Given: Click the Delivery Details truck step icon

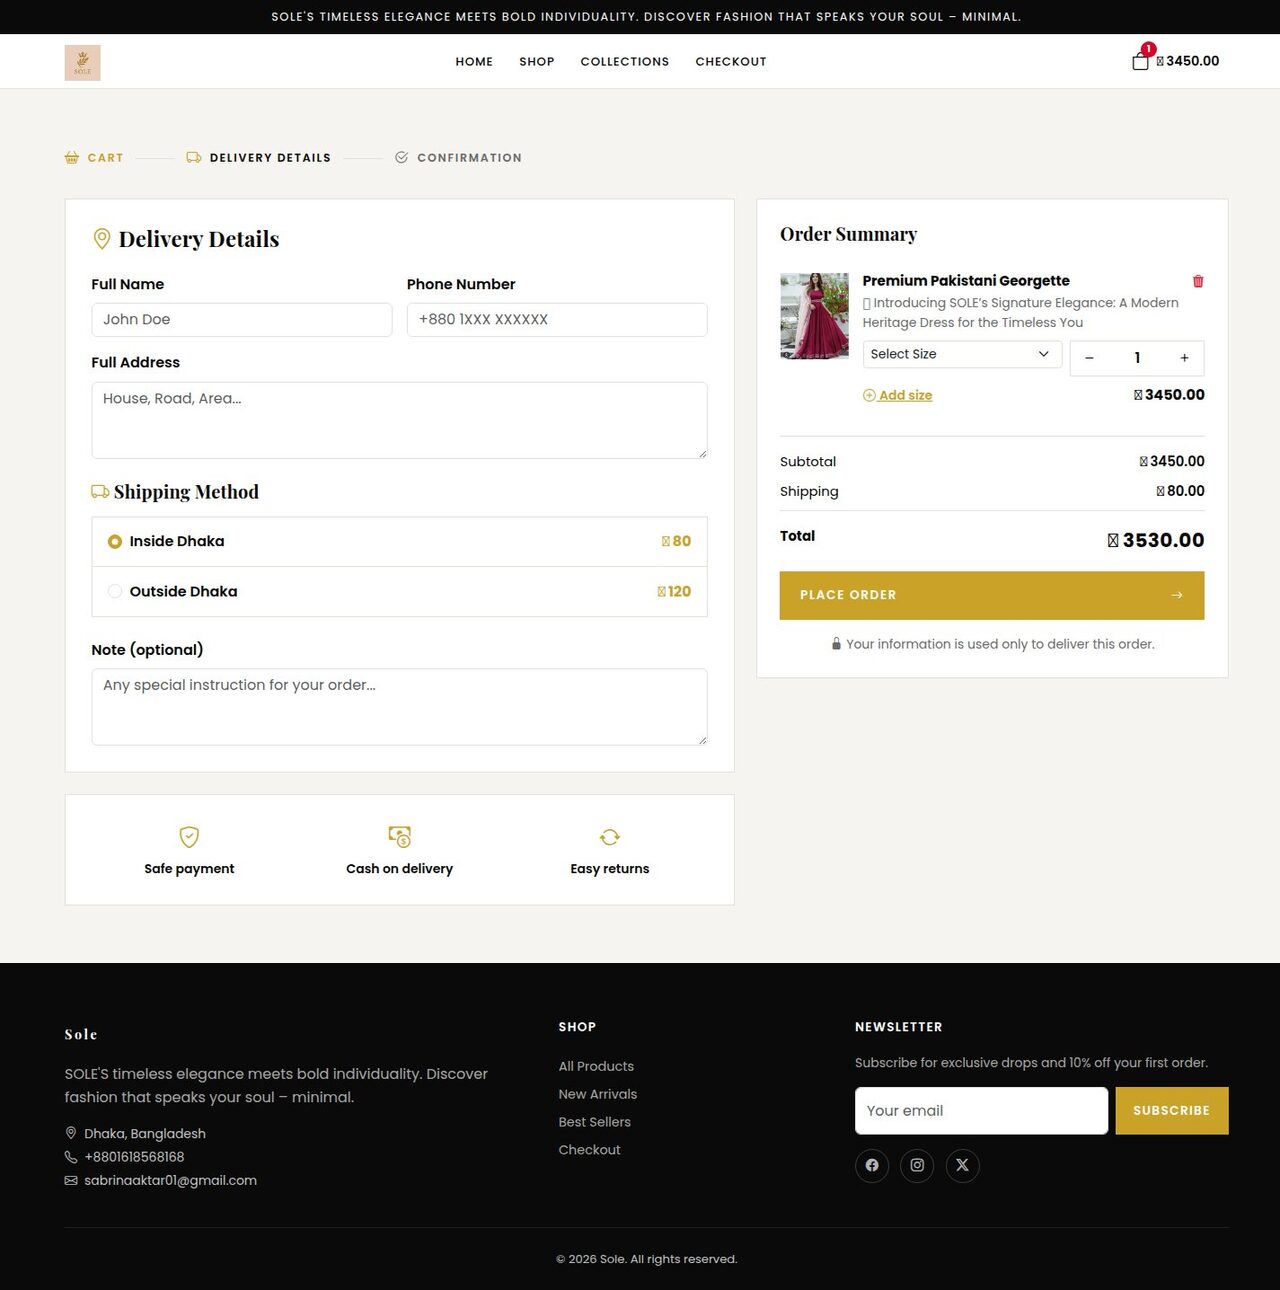Looking at the screenshot, I should [x=194, y=158].
